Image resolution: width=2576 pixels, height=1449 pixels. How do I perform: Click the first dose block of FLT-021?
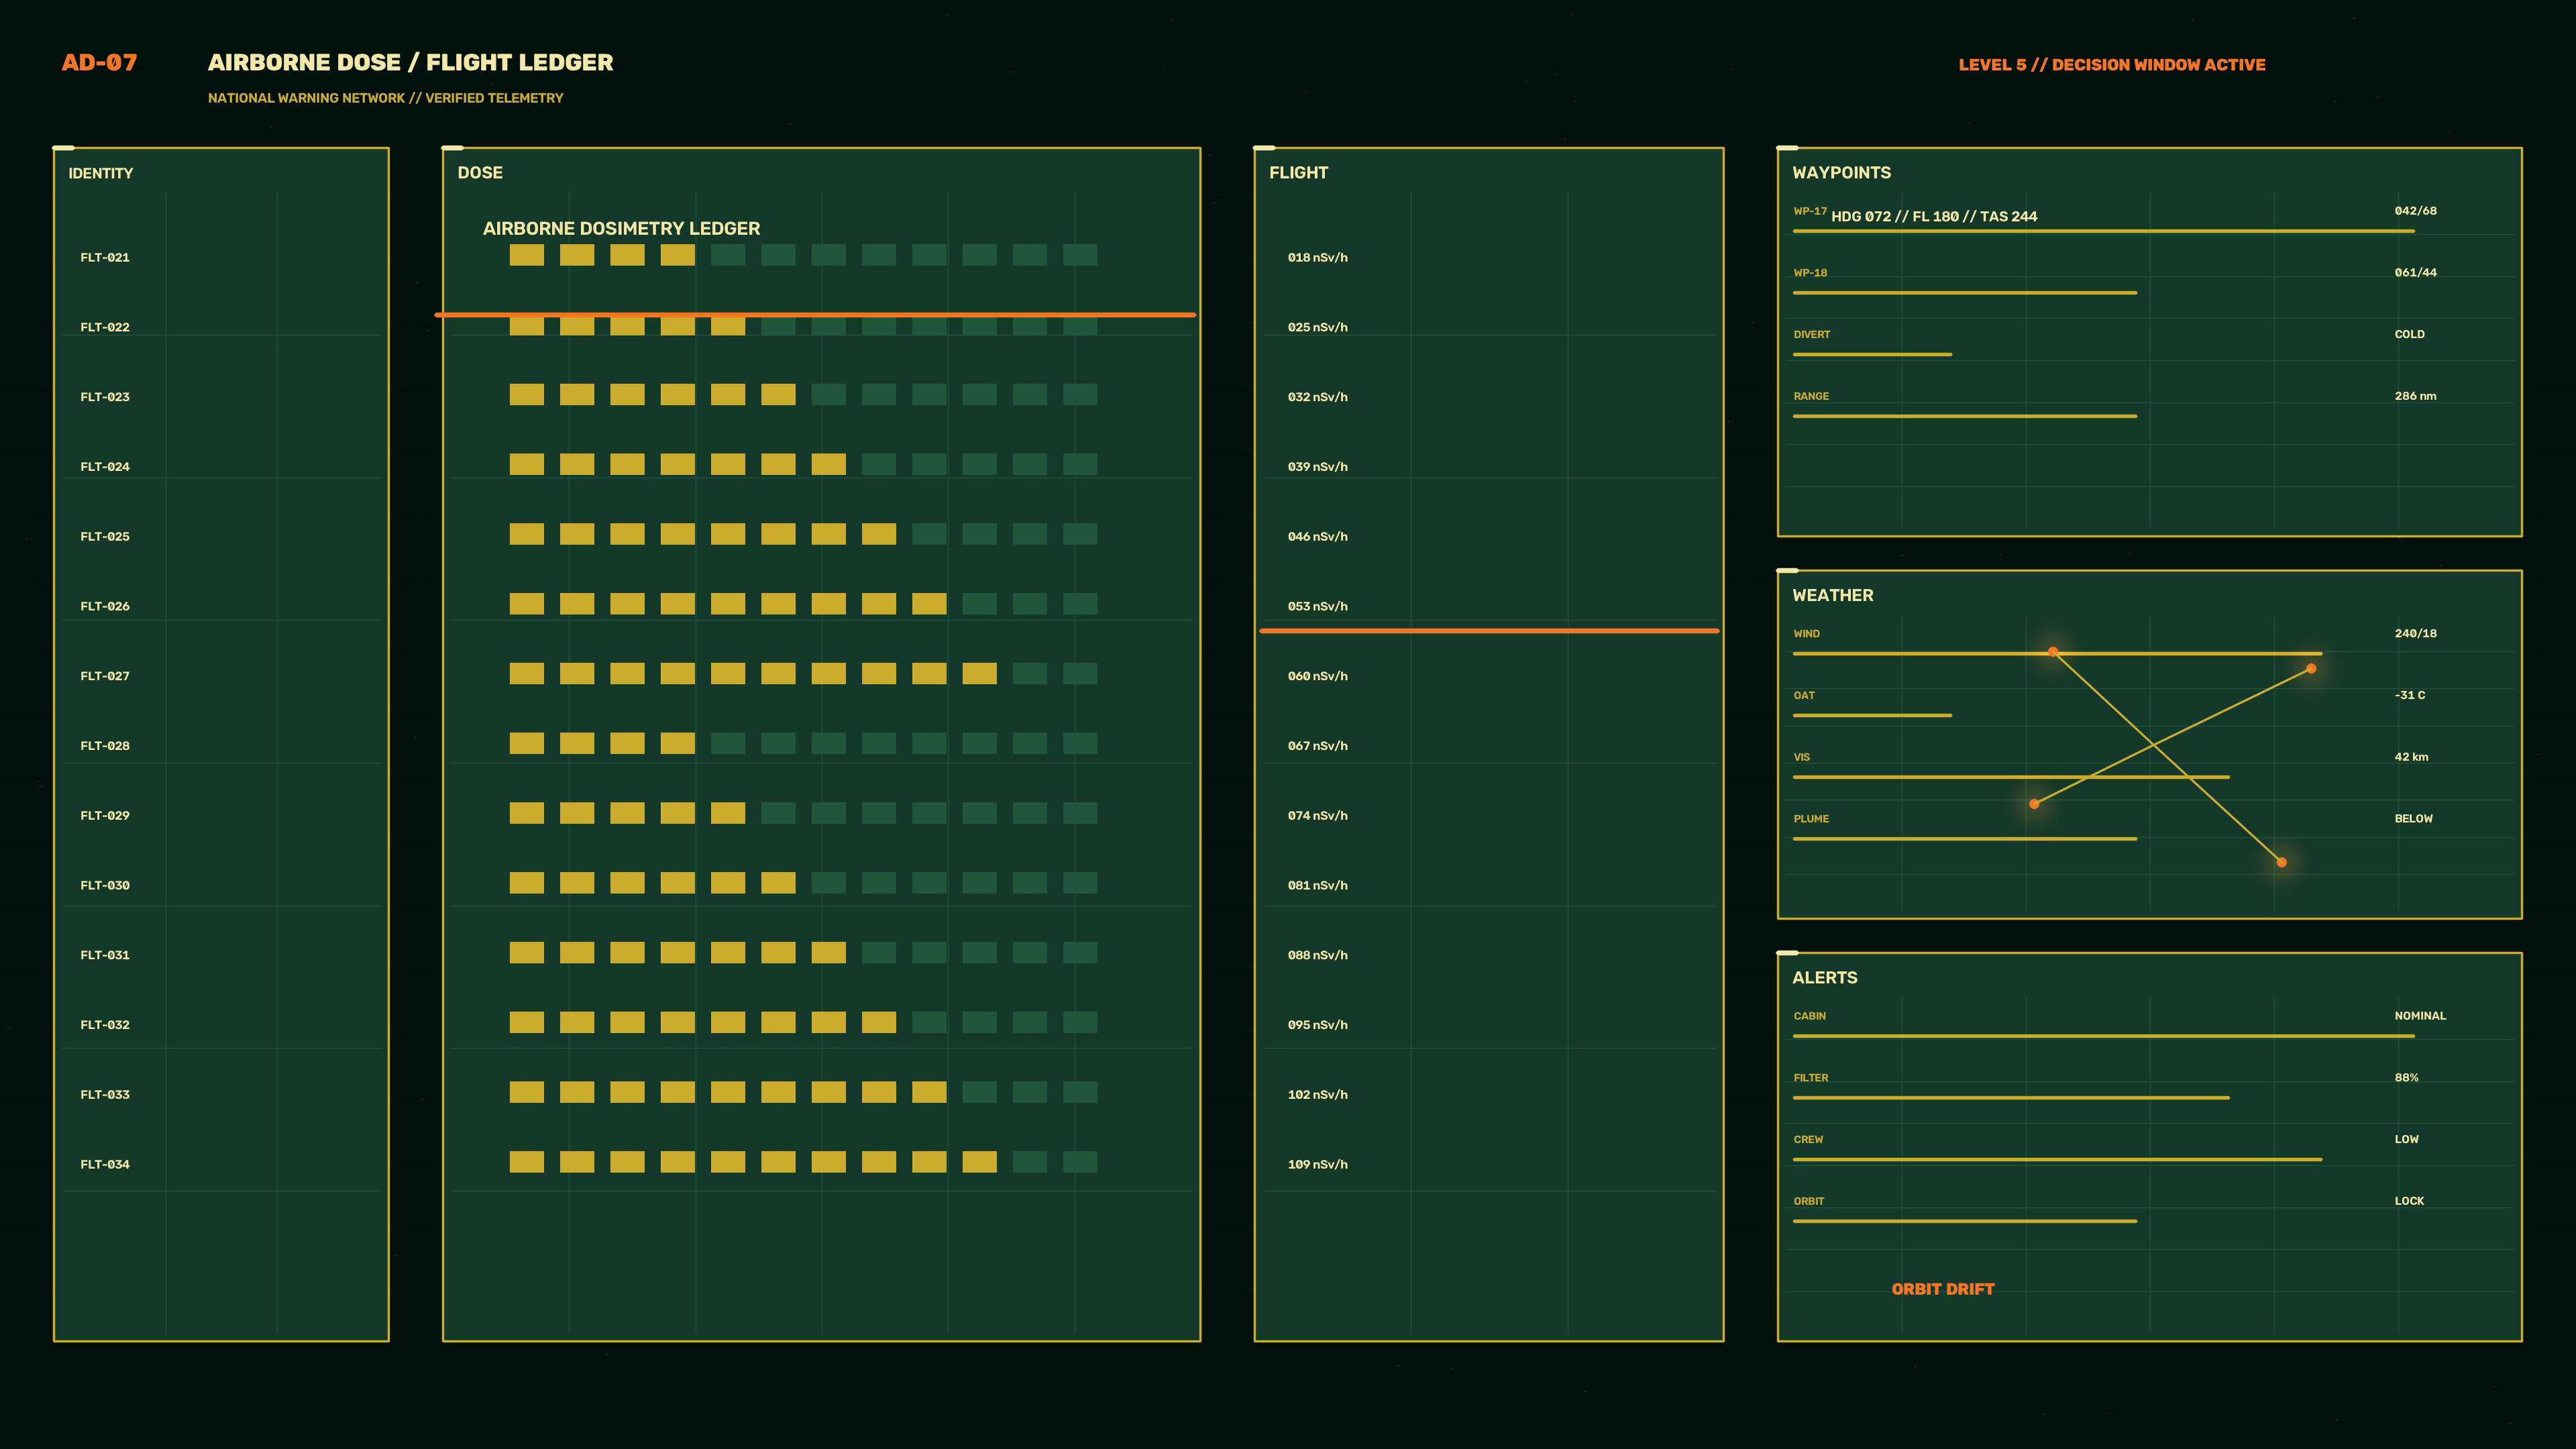[x=527, y=255]
